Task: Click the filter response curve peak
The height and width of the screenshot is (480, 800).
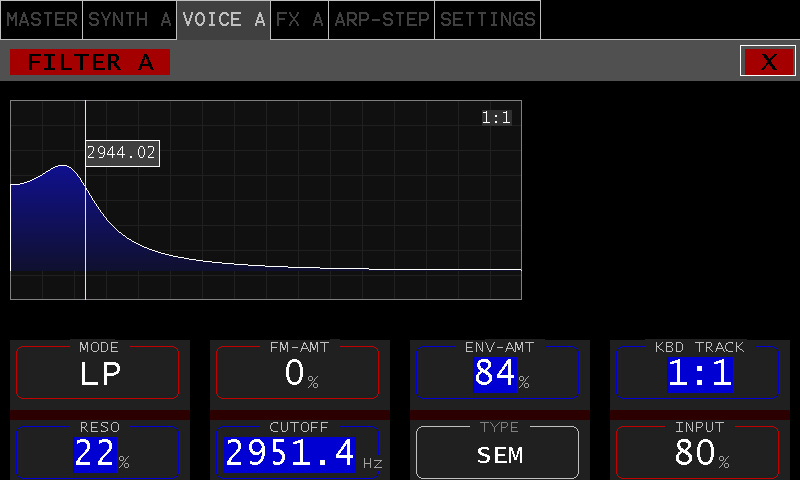Action: (63, 166)
